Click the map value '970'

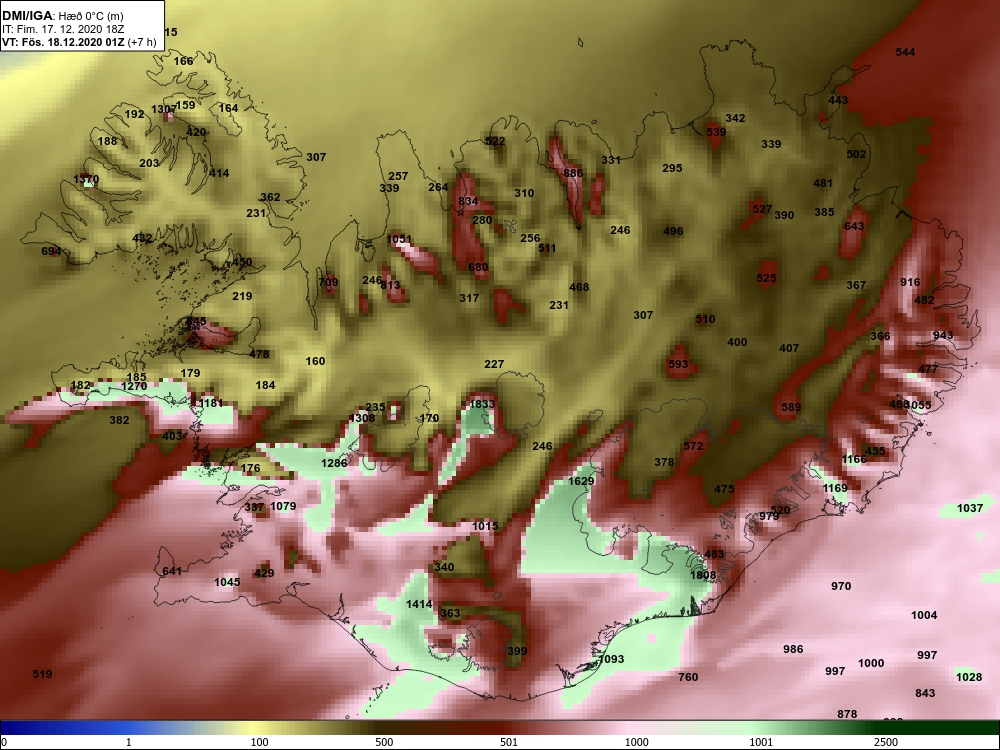(841, 586)
